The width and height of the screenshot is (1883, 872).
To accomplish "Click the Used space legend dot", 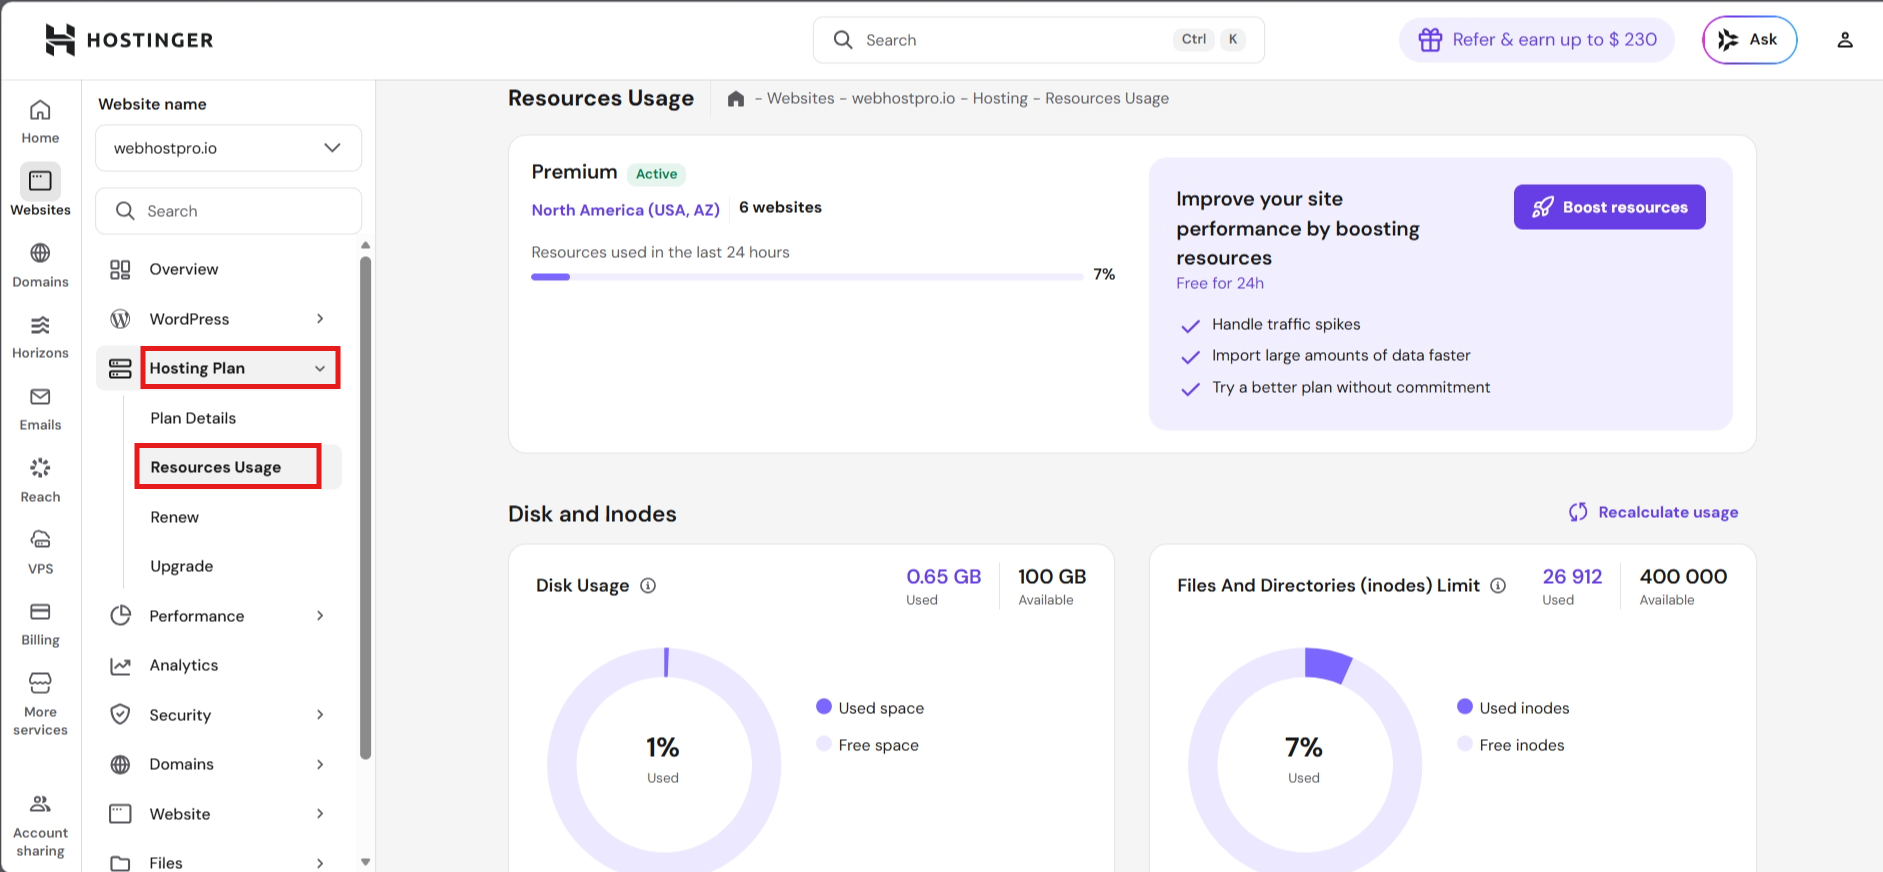I will (x=824, y=707).
